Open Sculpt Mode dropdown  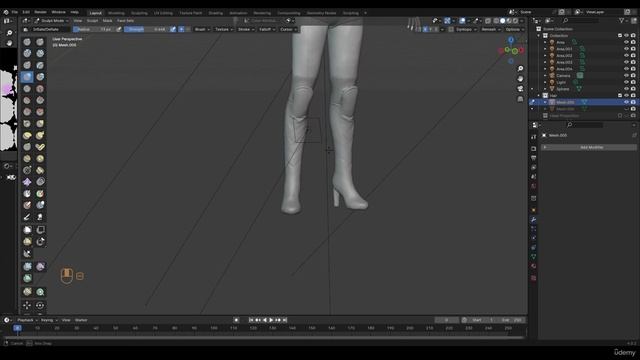pos(51,20)
